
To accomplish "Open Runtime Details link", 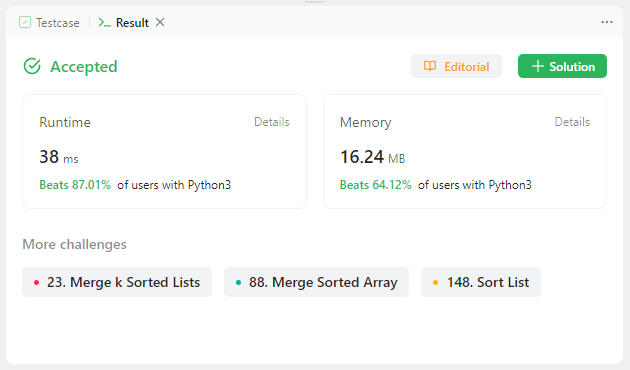I will coord(272,122).
